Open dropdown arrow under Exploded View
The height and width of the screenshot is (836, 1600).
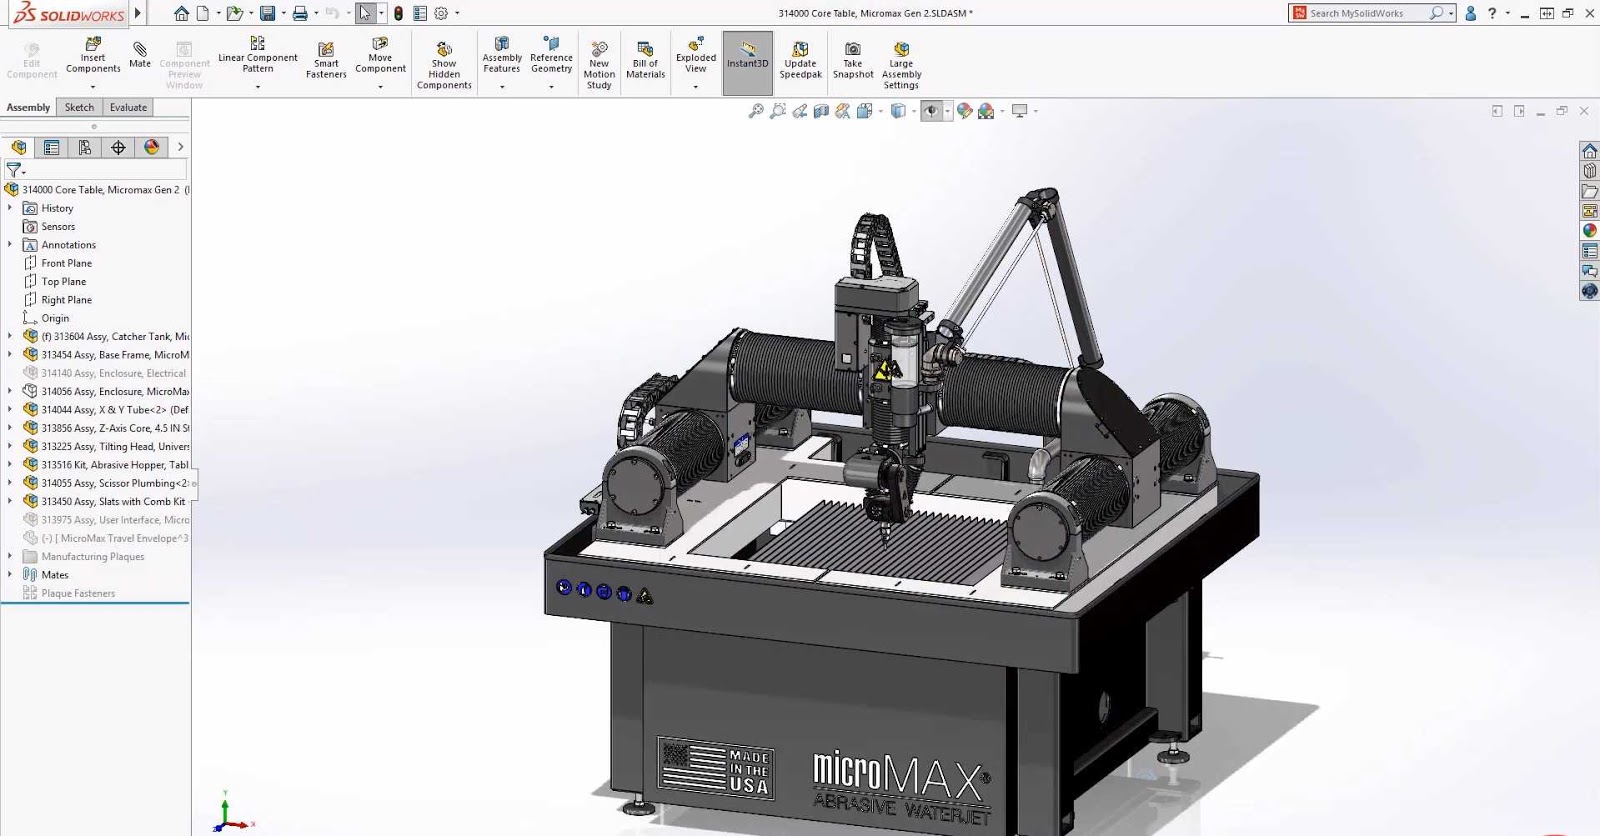696,87
